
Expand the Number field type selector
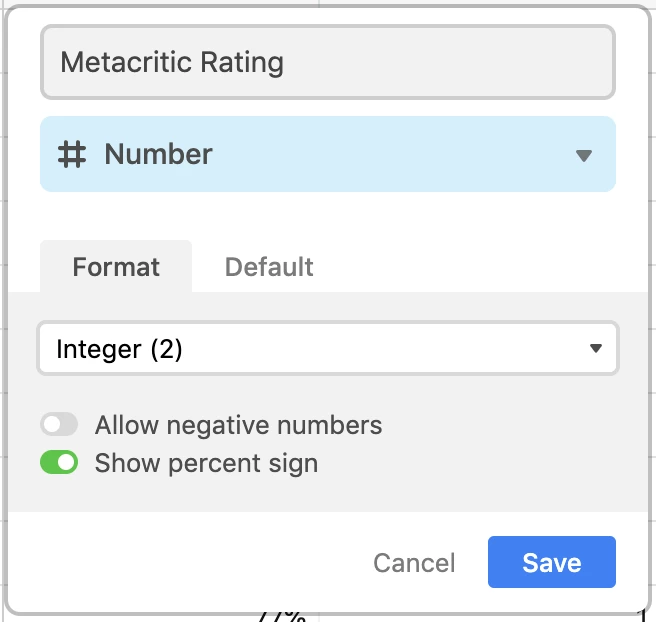[328, 154]
